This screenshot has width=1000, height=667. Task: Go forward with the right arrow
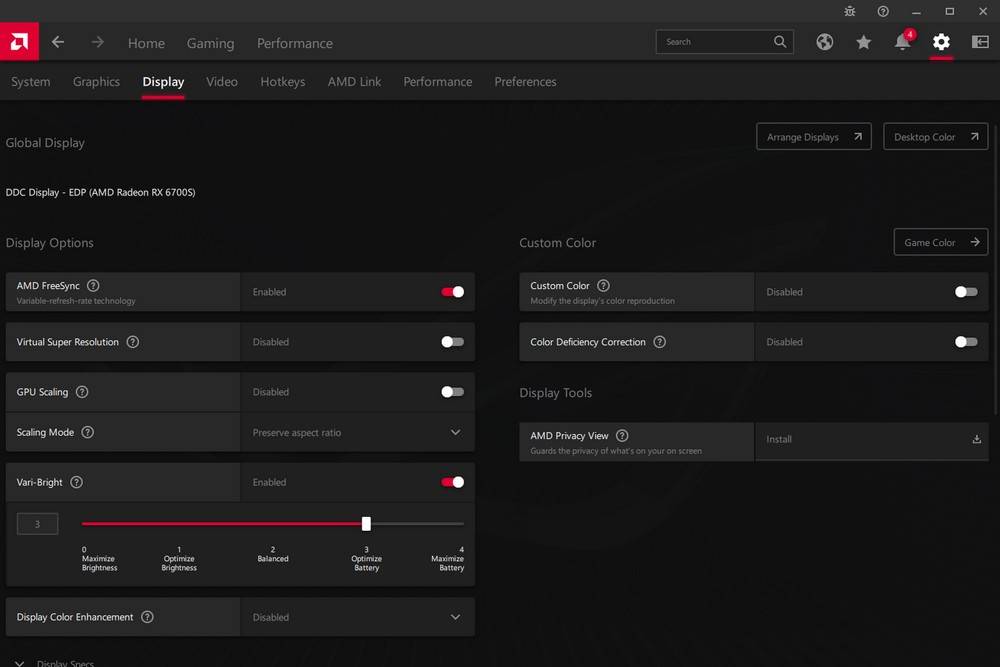point(97,42)
